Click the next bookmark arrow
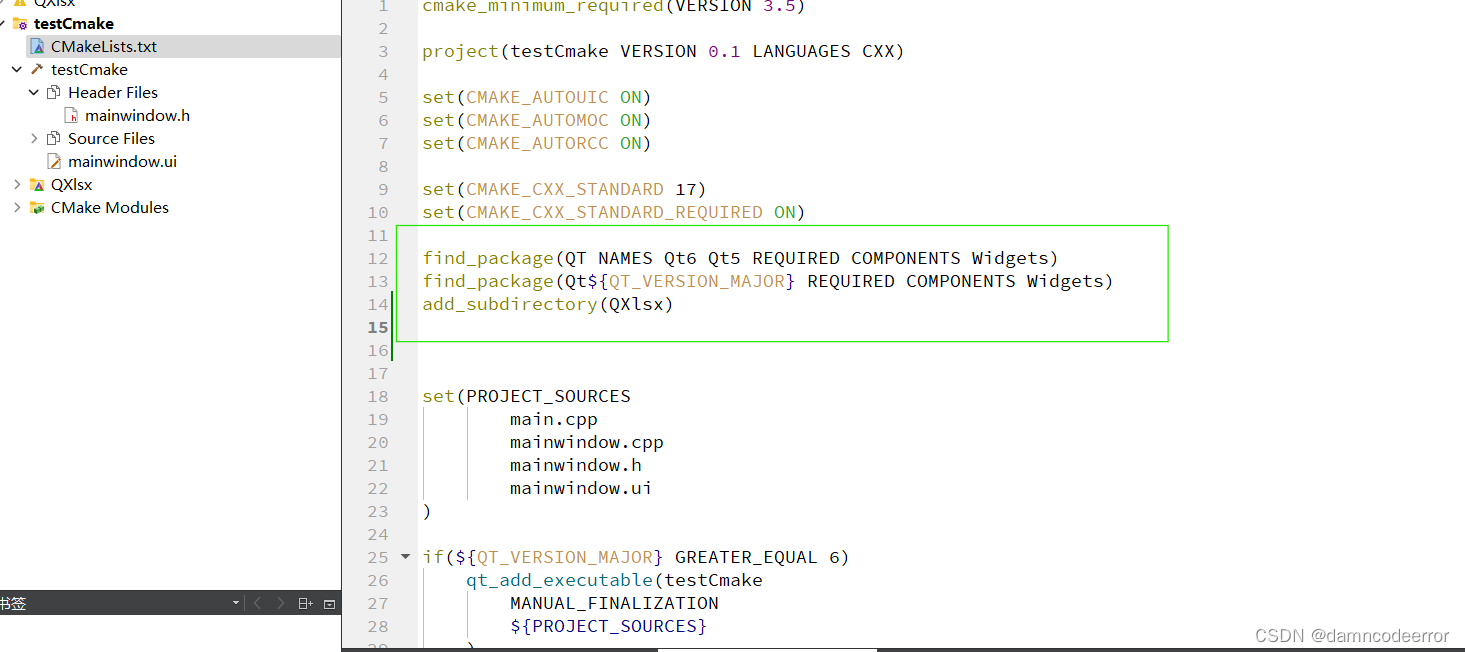Screen dimensions: 1465x652 281,602
